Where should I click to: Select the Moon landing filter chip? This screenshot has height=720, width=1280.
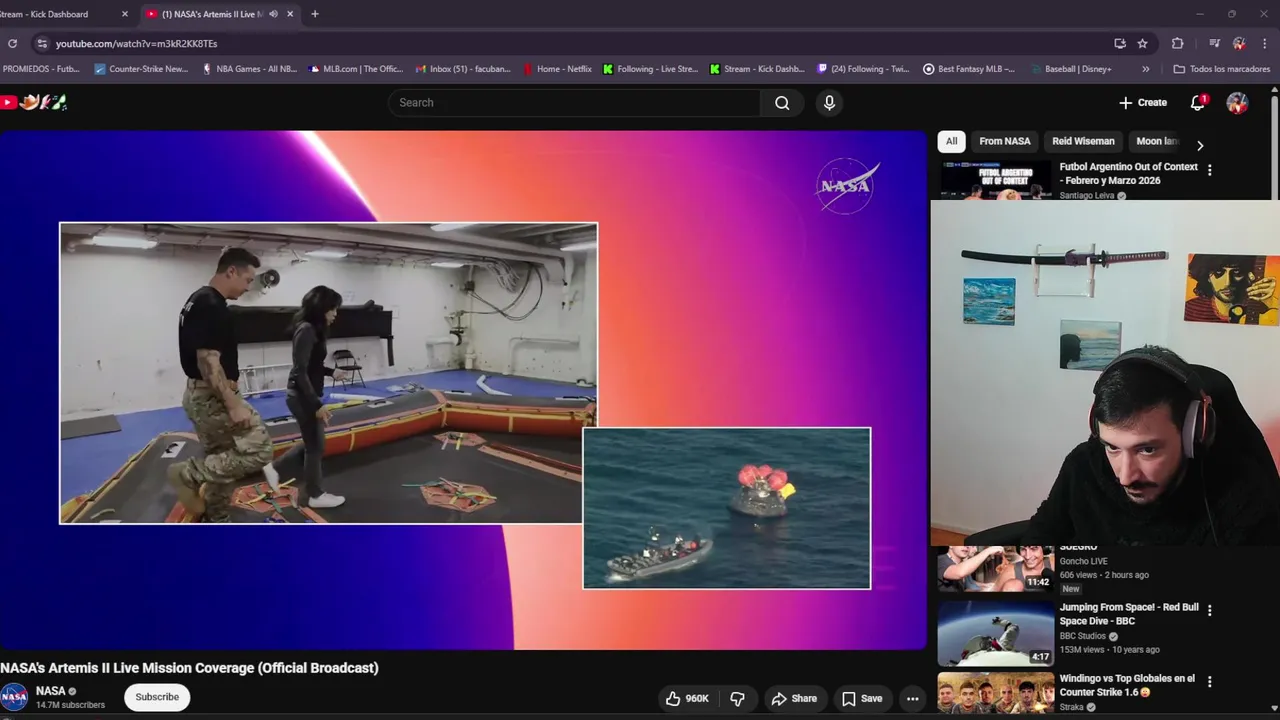(x=1158, y=141)
